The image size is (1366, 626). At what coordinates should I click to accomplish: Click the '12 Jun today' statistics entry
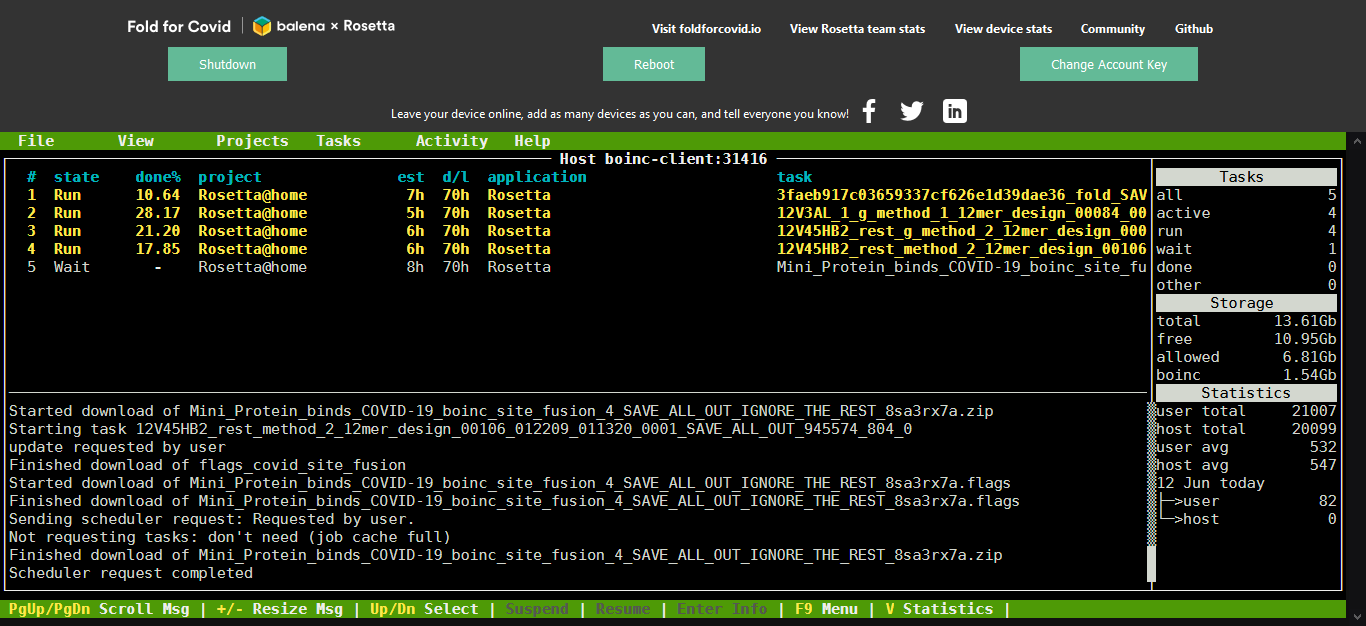click(x=1210, y=483)
